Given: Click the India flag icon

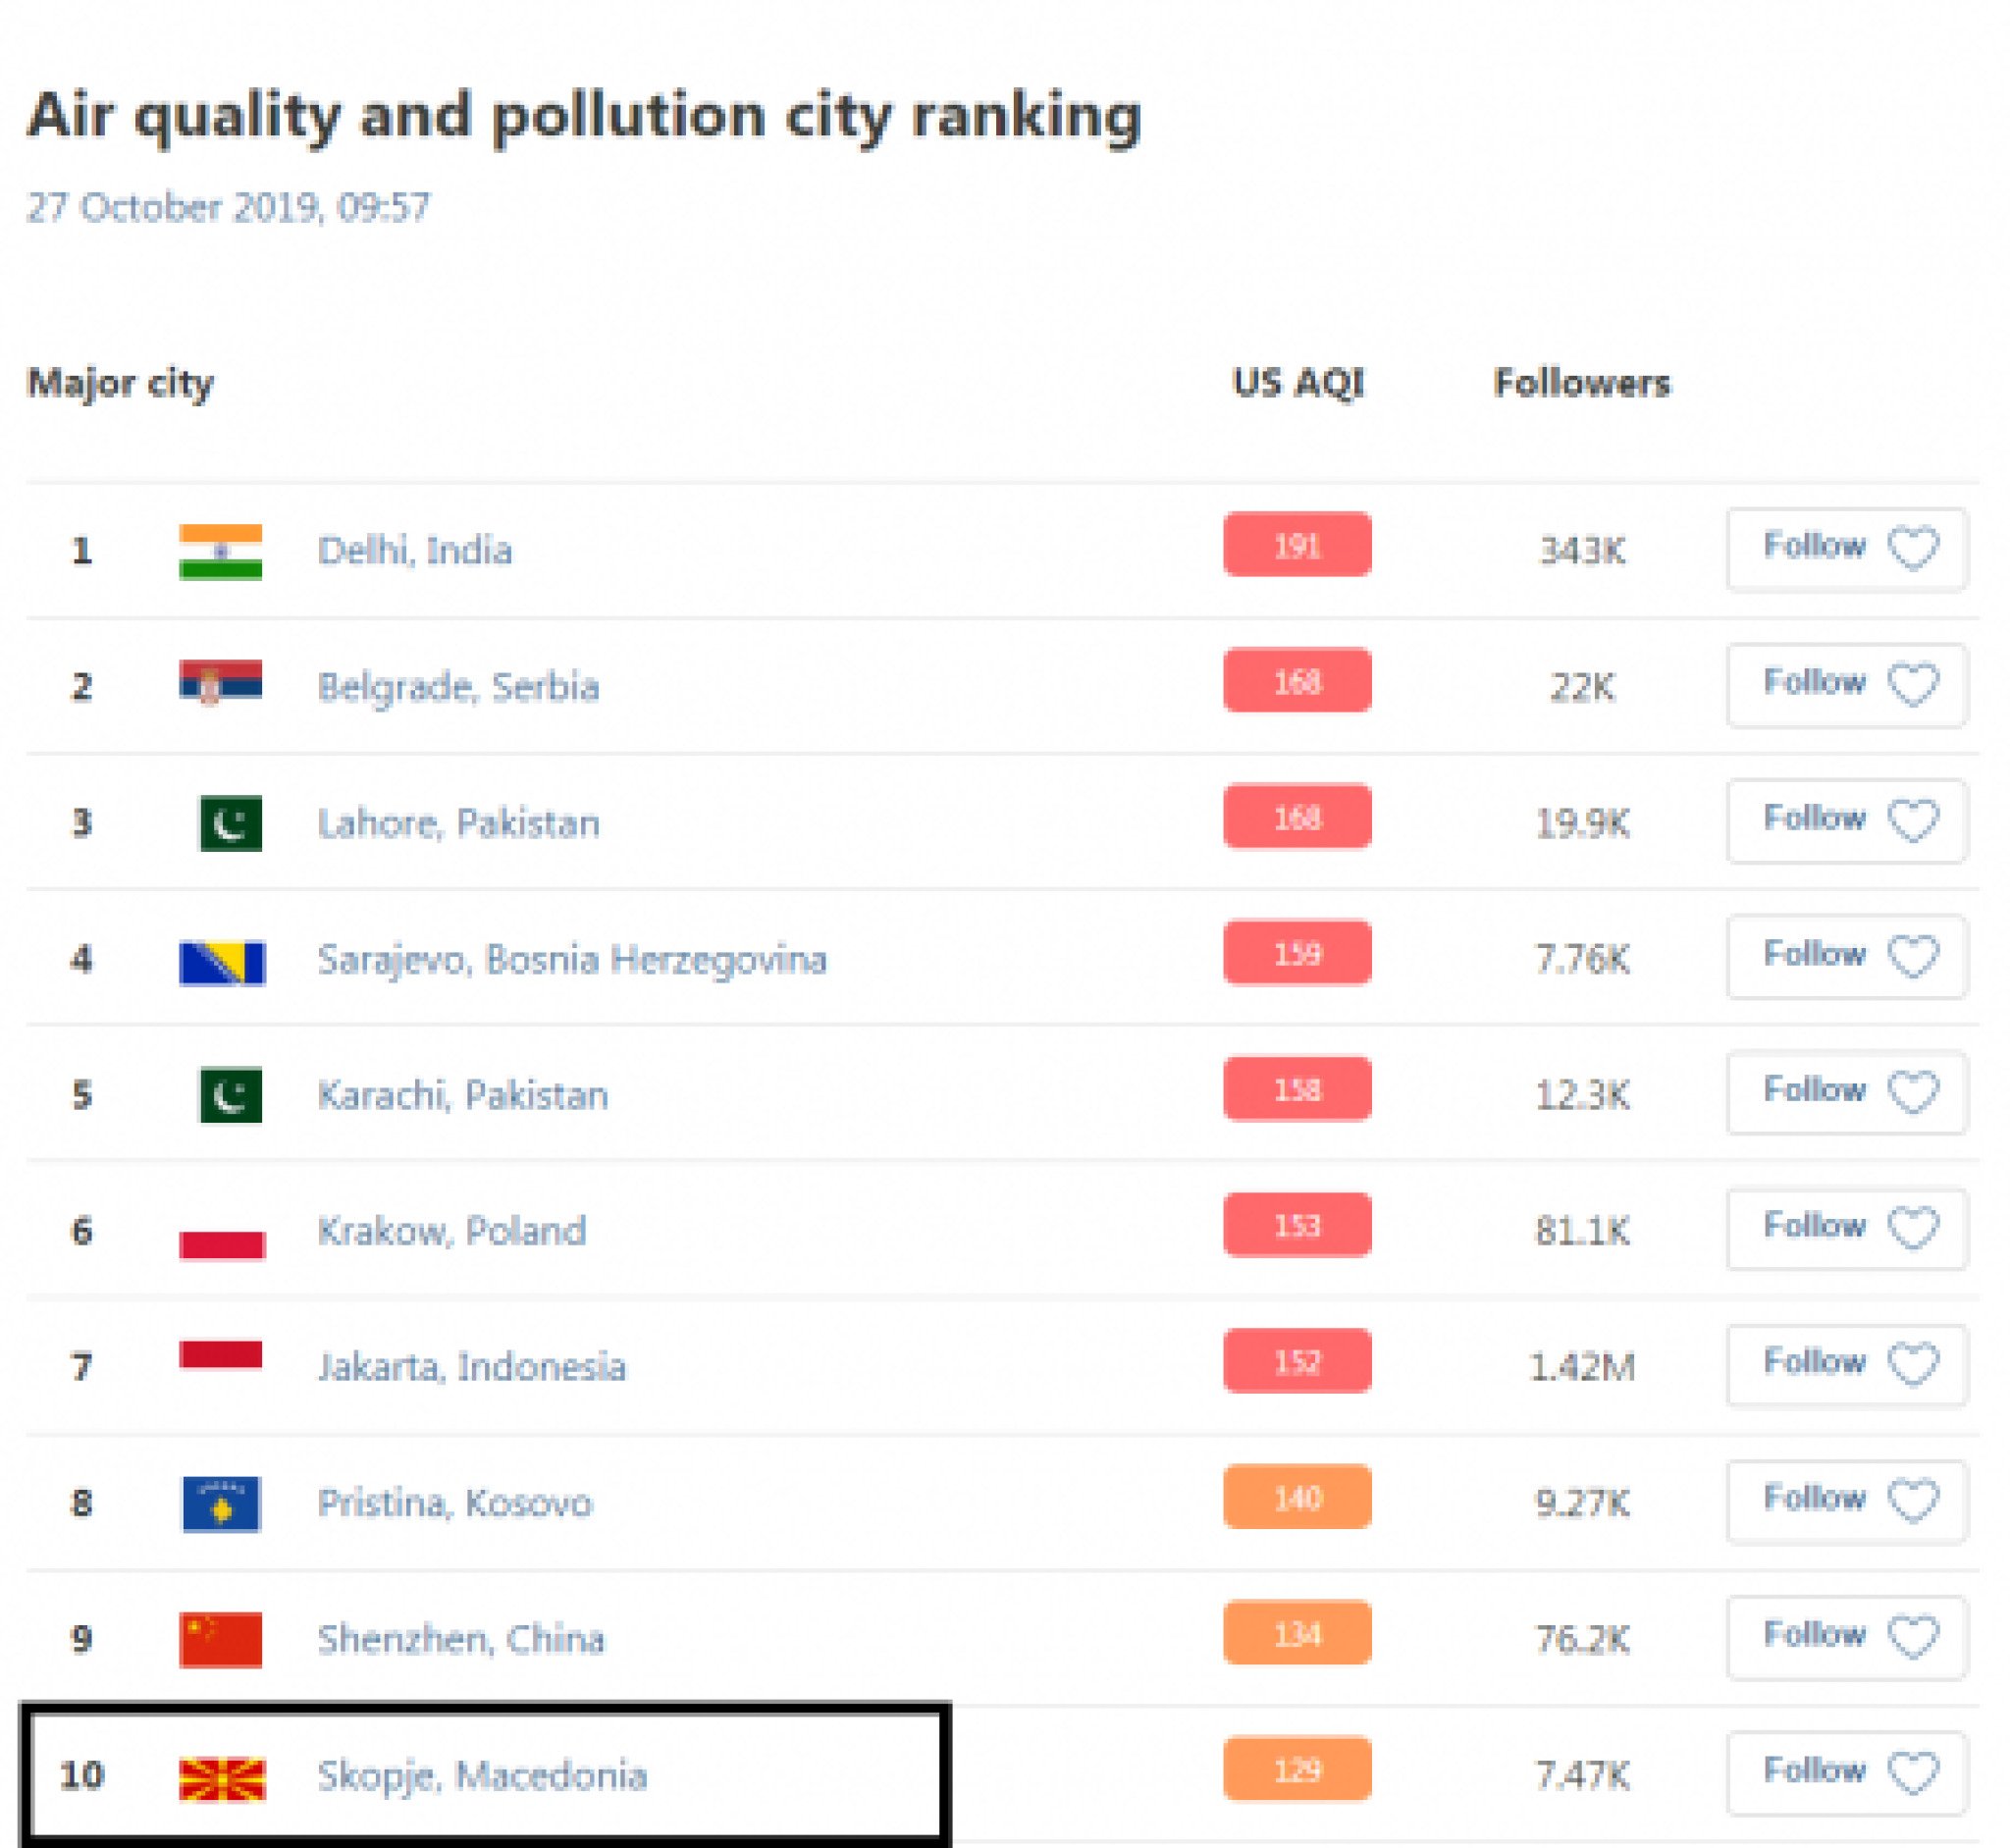Looking at the screenshot, I should (x=220, y=551).
